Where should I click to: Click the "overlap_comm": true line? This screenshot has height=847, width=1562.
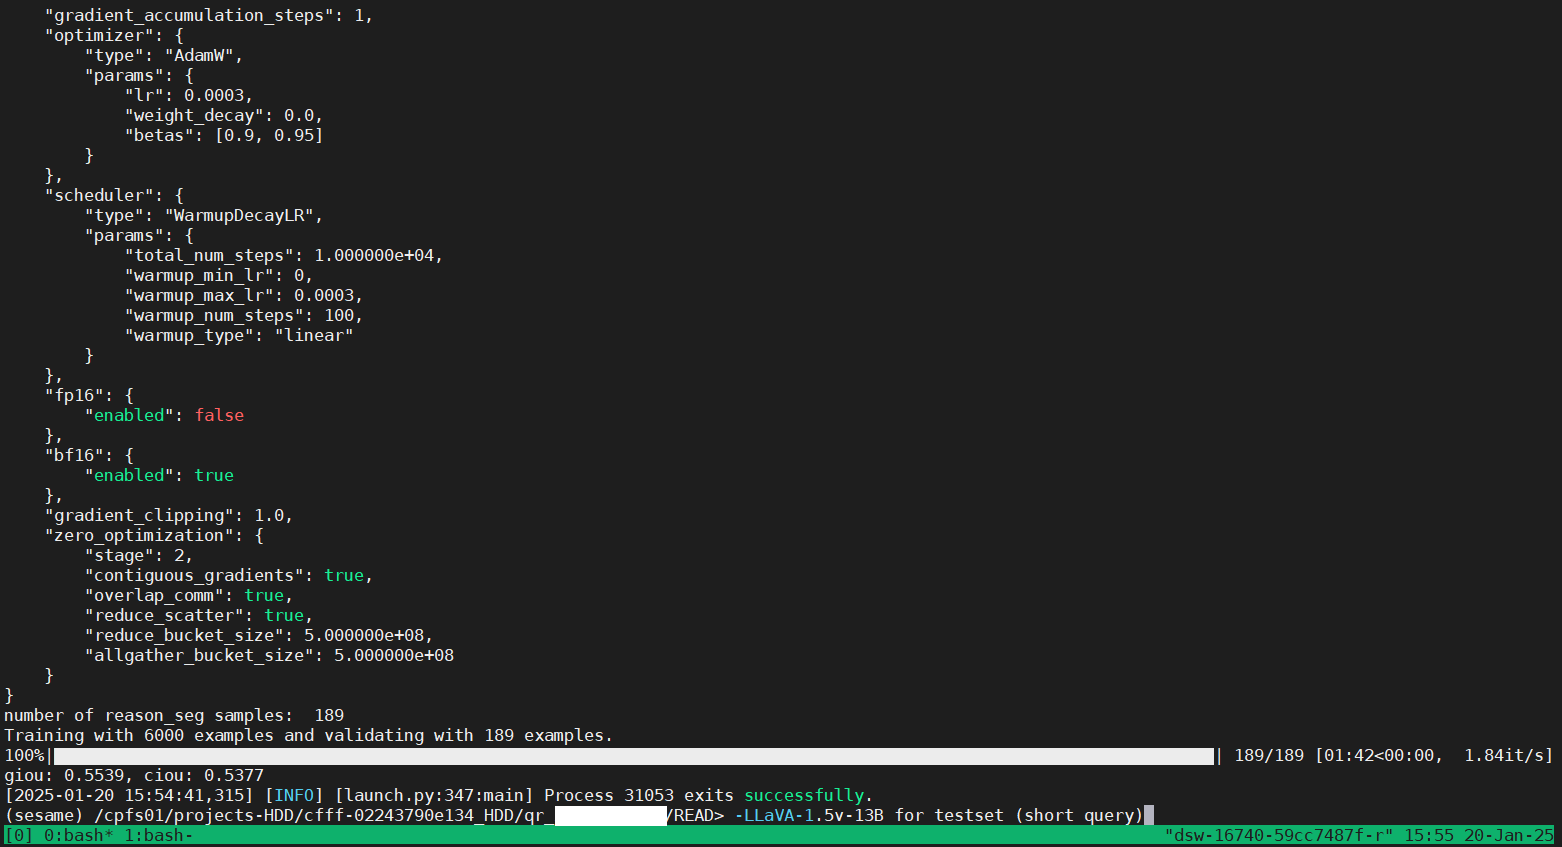(x=189, y=595)
